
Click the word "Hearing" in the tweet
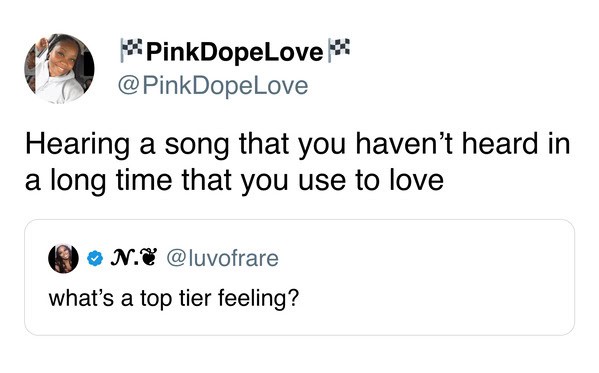click(78, 145)
